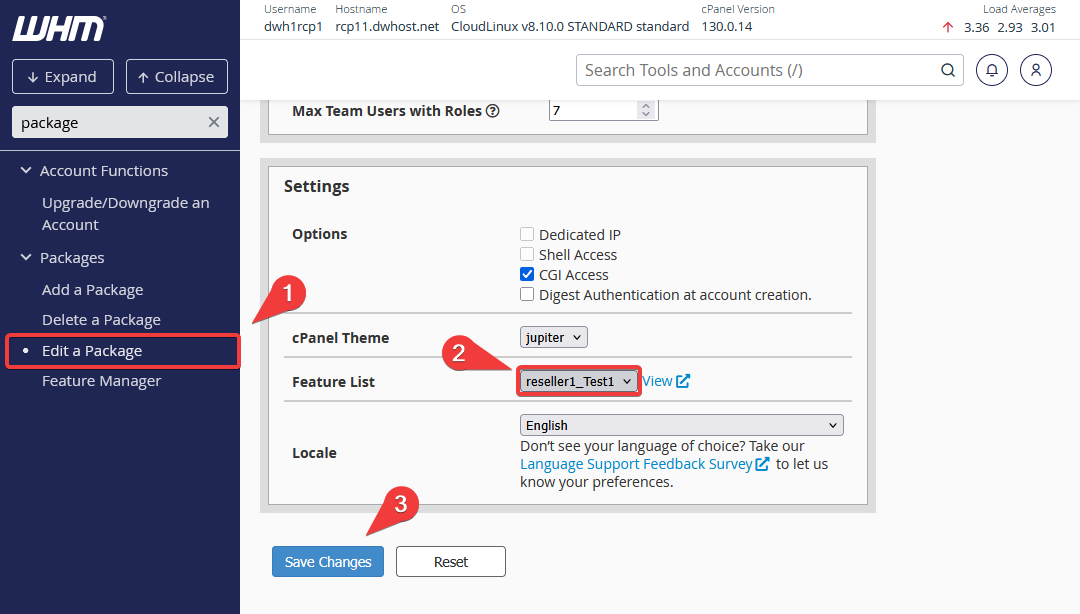Open the Feature List reseller1_Test1 dropdown

tap(578, 382)
